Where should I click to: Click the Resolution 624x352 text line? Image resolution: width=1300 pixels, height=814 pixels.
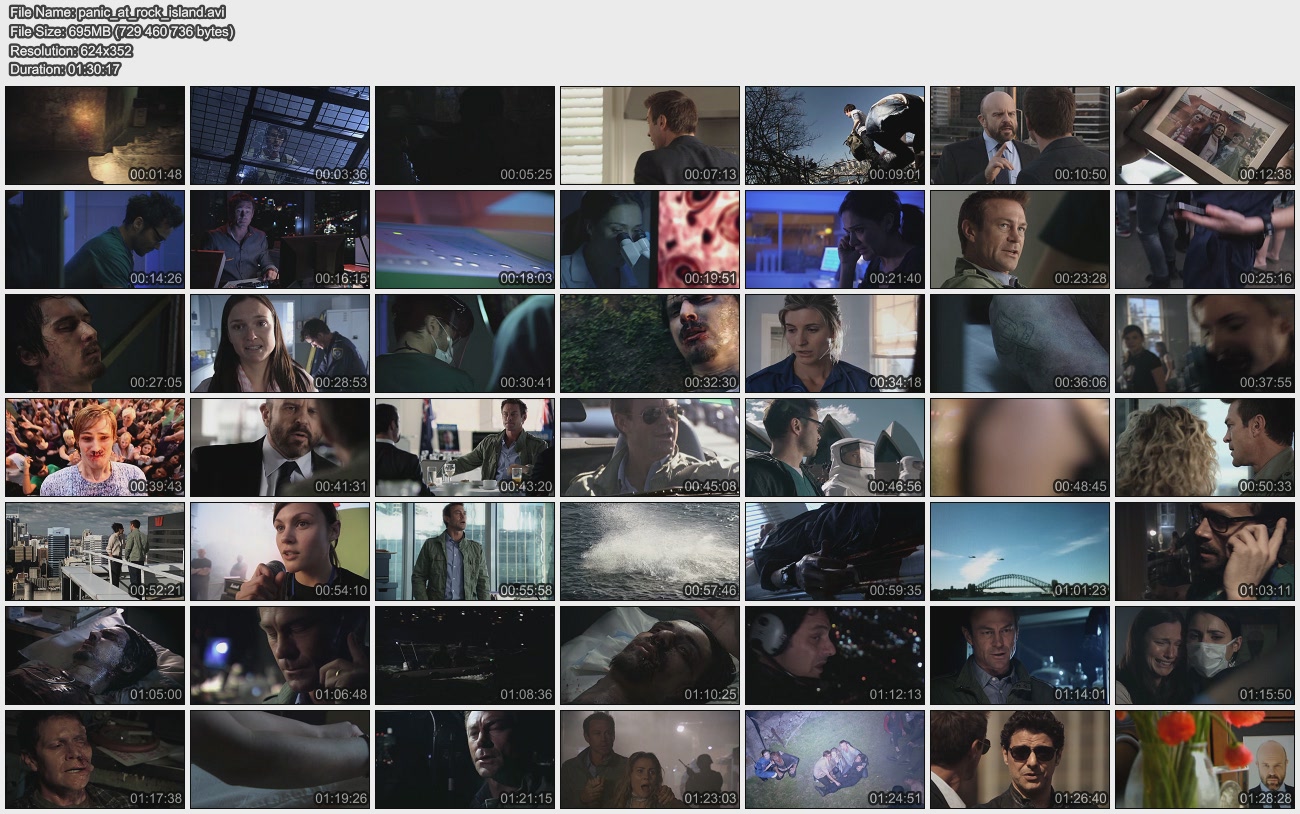click(70, 50)
